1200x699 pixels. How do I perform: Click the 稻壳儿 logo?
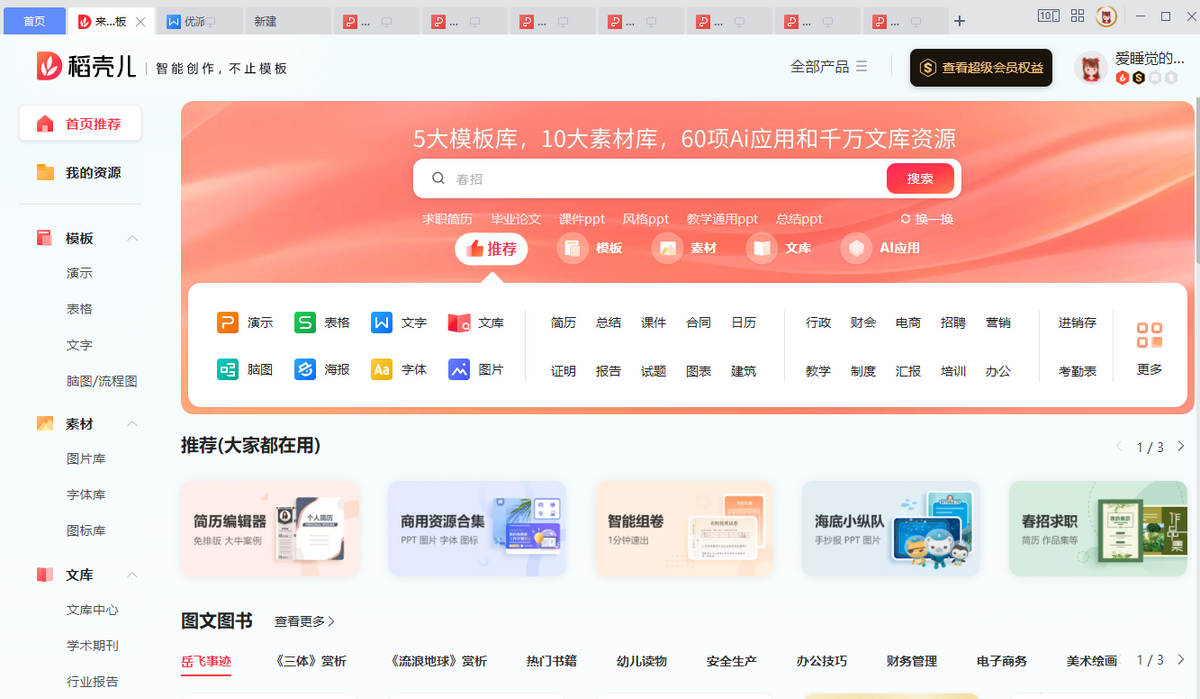(x=86, y=66)
